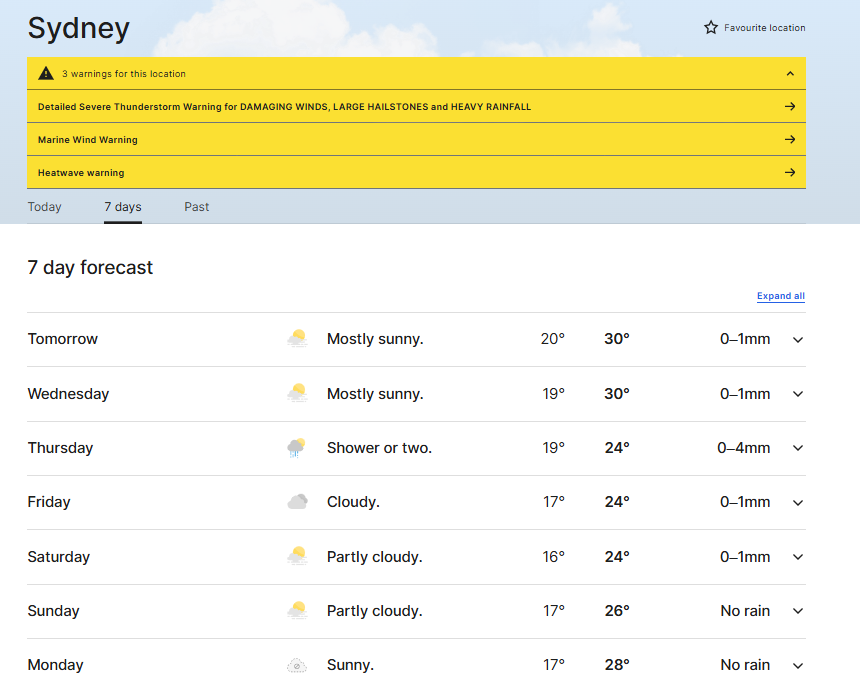Expand Sunday's forecast chevron

tap(798, 611)
